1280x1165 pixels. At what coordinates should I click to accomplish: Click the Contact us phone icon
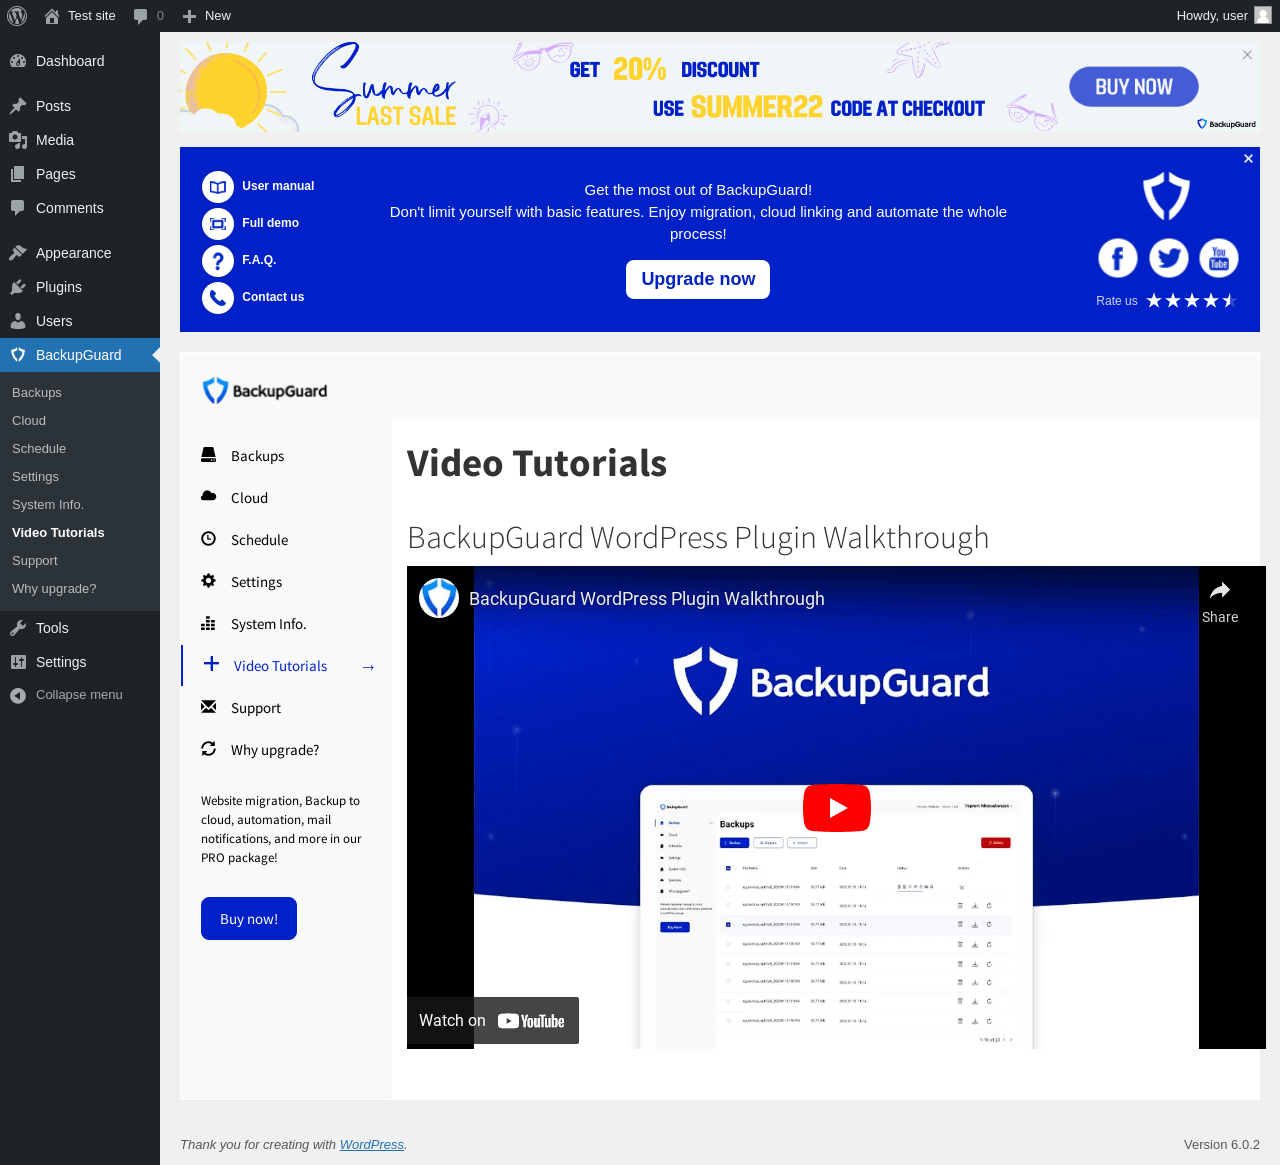(x=218, y=298)
